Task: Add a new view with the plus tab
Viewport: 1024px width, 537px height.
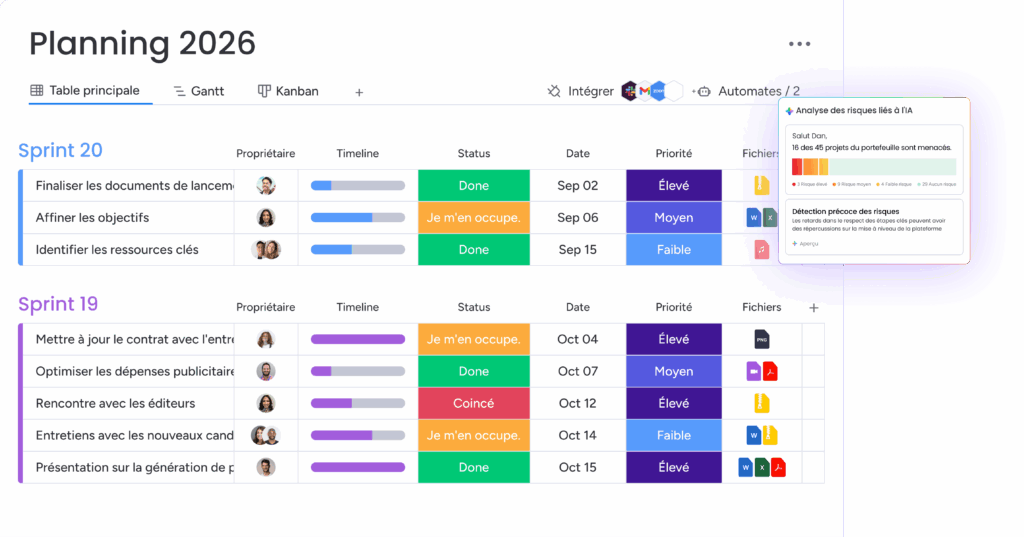Action: (x=359, y=92)
